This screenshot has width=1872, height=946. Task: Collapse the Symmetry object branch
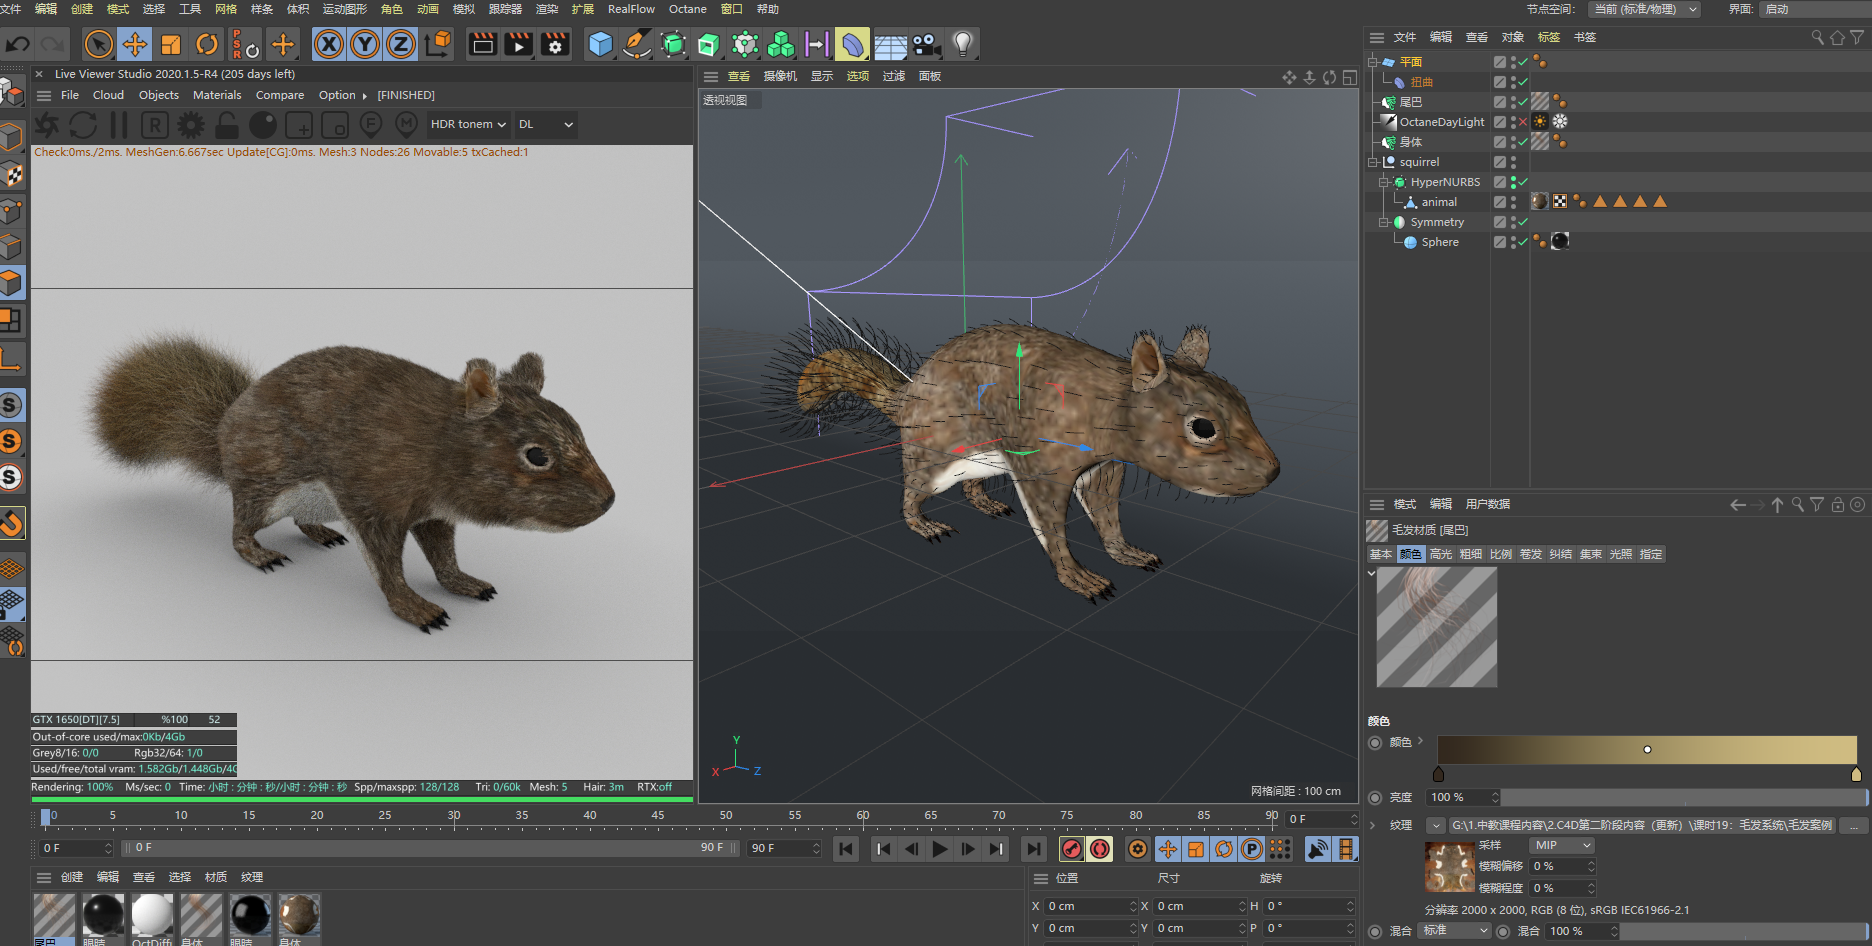[x=1384, y=222]
